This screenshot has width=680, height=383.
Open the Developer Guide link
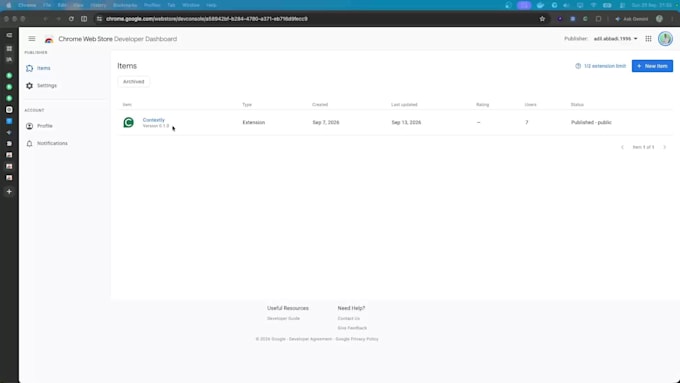coord(283,318)
